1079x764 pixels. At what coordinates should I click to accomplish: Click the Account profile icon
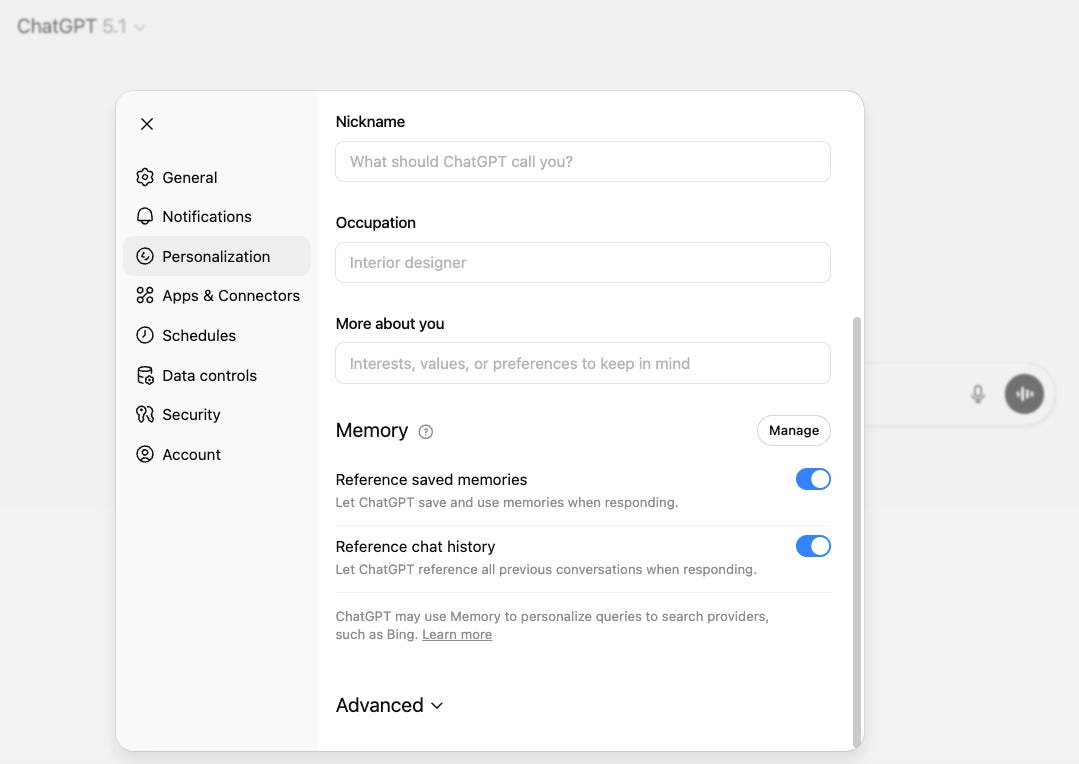point(145,454)
